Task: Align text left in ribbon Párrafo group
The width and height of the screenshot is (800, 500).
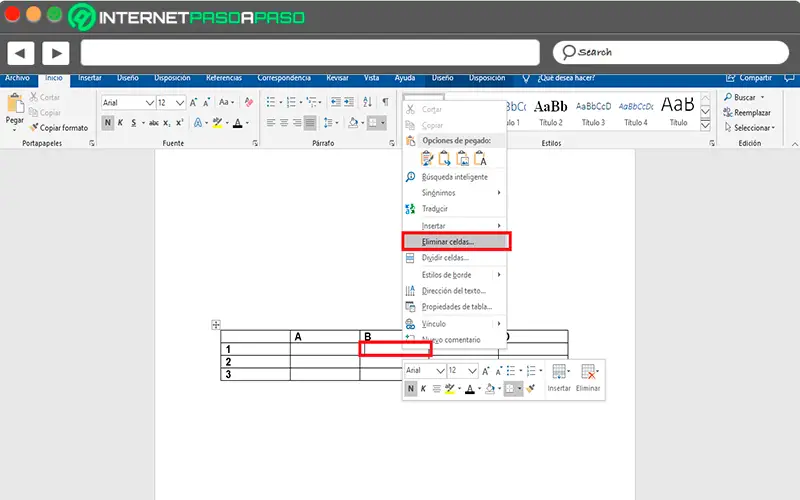Action: tap(271, 123)
